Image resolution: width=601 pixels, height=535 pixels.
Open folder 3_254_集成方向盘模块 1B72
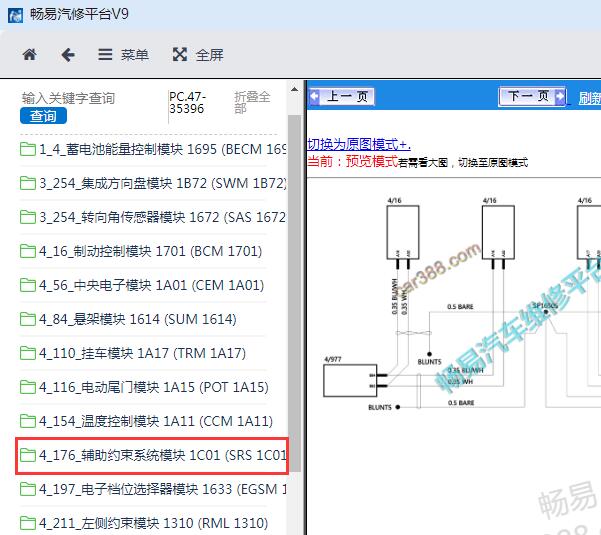(153, 183)
